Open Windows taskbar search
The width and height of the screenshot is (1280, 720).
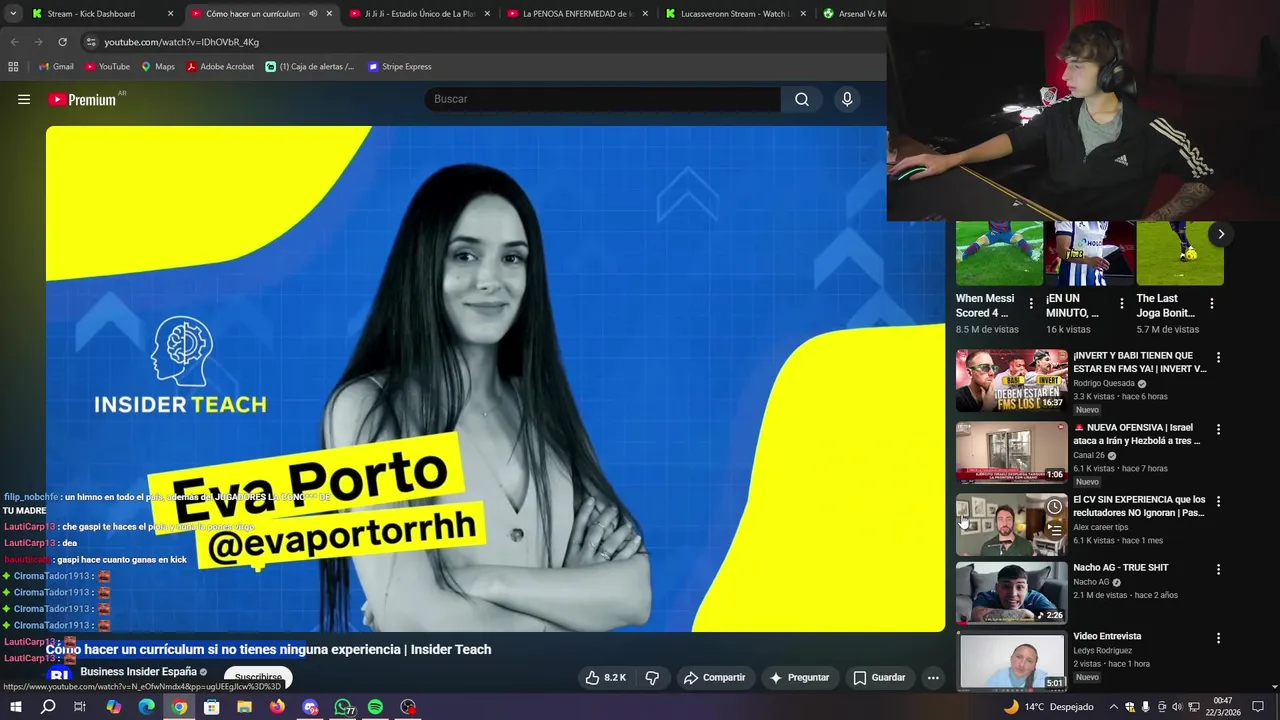coord(48,707)
